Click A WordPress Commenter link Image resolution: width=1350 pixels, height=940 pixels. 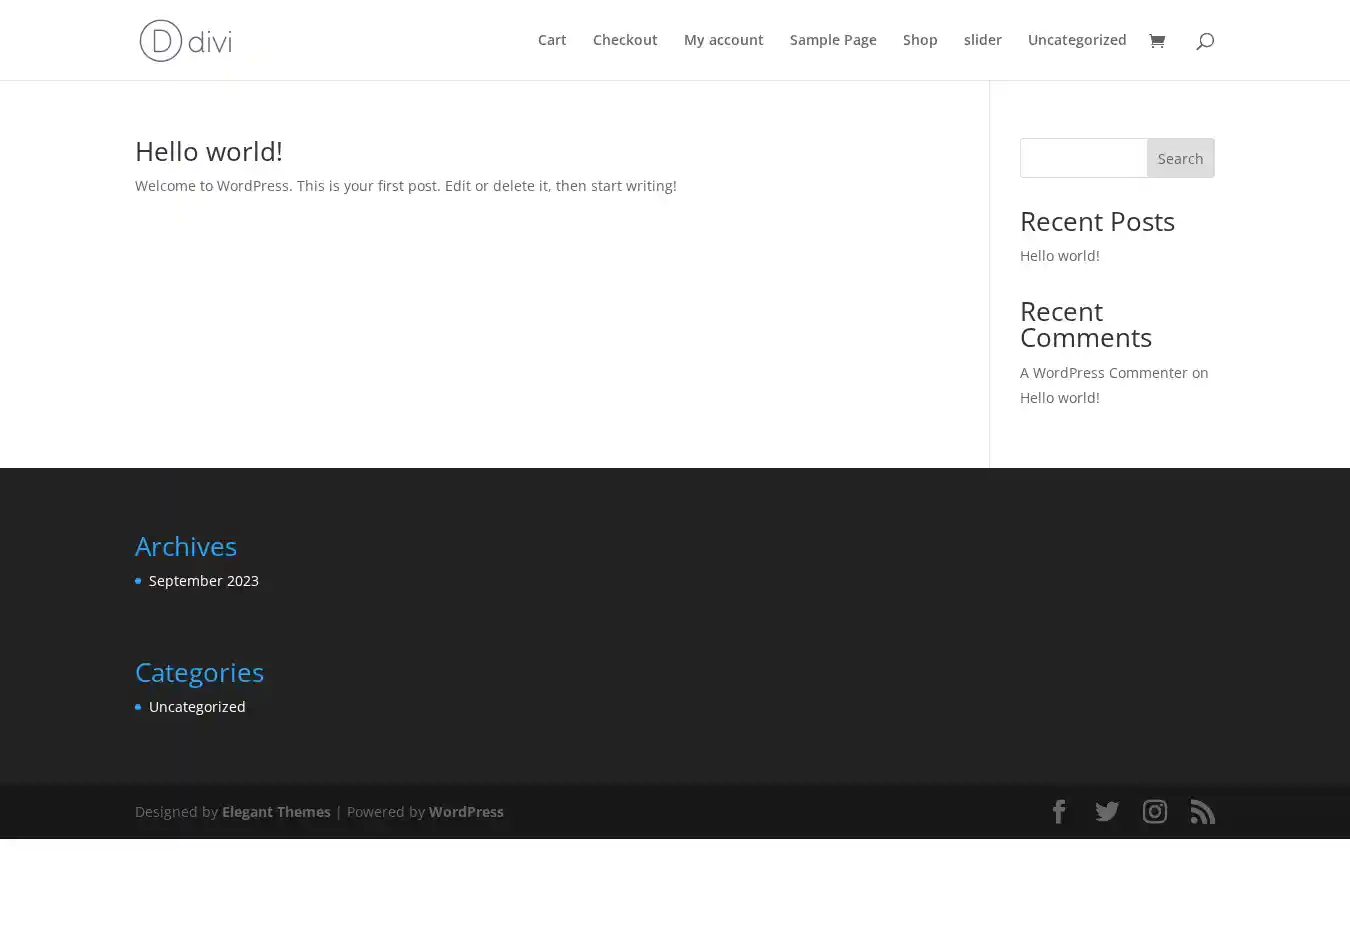click(1103, 373)
